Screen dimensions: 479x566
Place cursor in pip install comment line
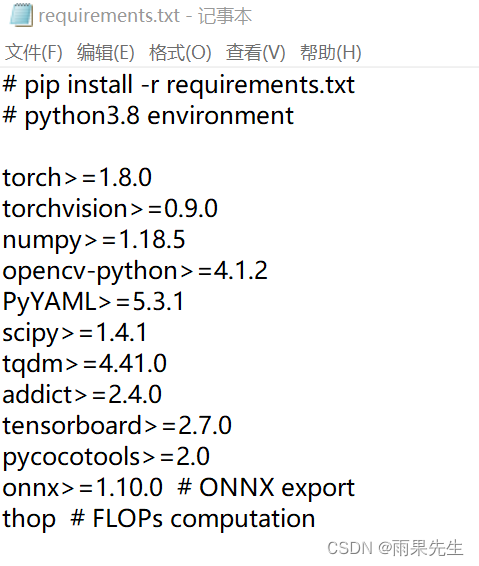click(179, 85)
